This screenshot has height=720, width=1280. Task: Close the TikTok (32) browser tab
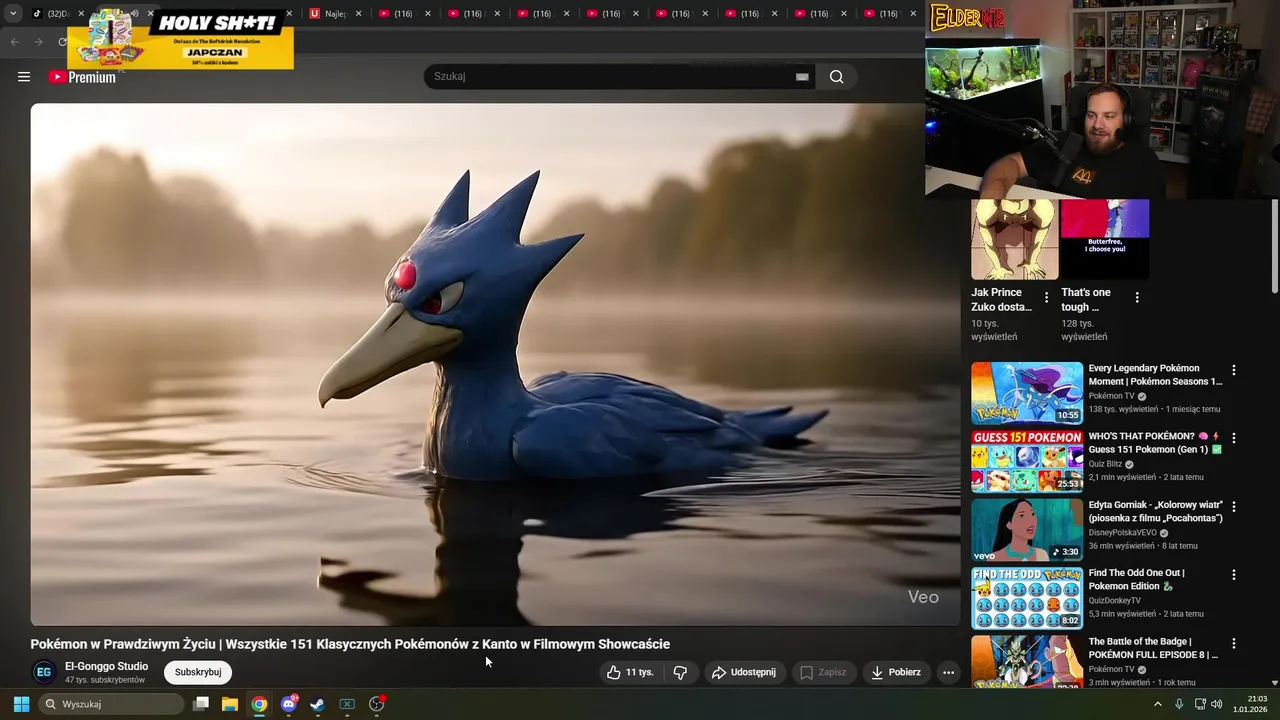(82, 14)
